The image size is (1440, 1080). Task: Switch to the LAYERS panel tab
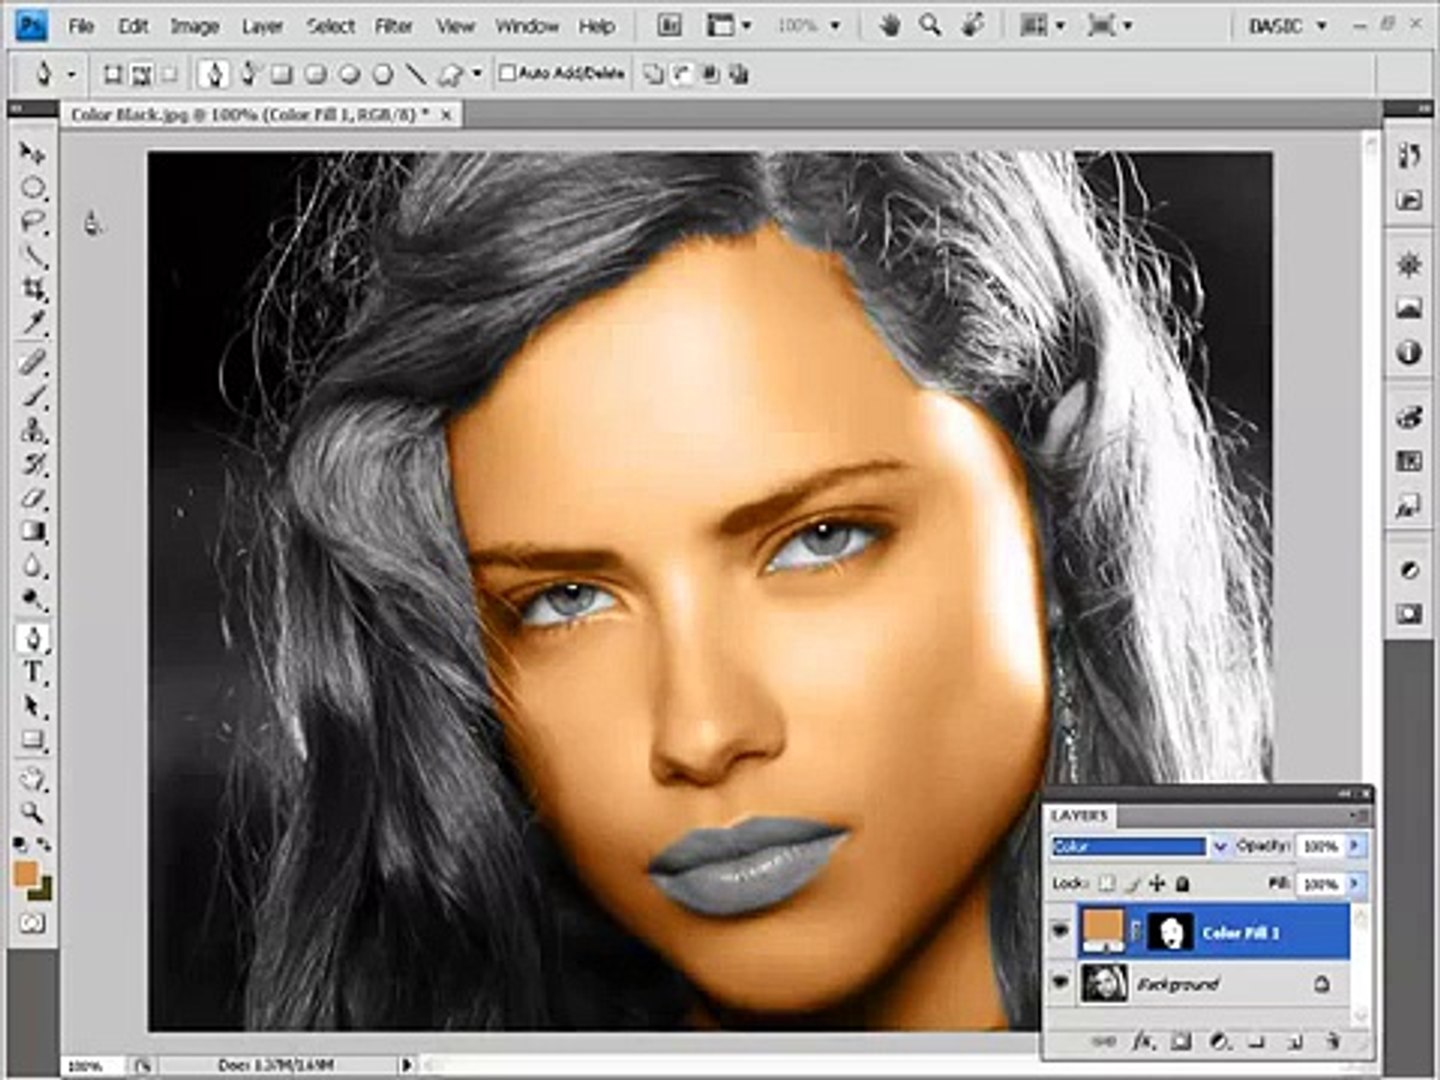click(x=1079, y=816)
